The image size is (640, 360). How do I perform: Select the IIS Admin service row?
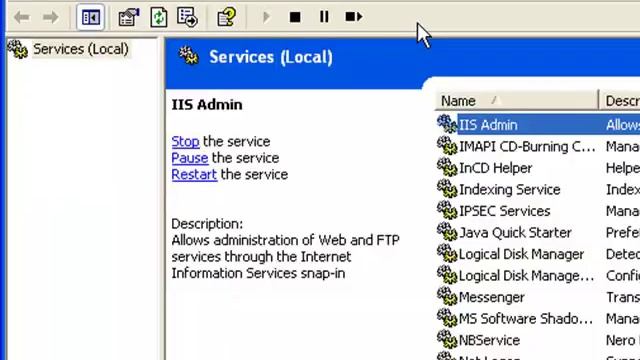[x=538, y=125]
